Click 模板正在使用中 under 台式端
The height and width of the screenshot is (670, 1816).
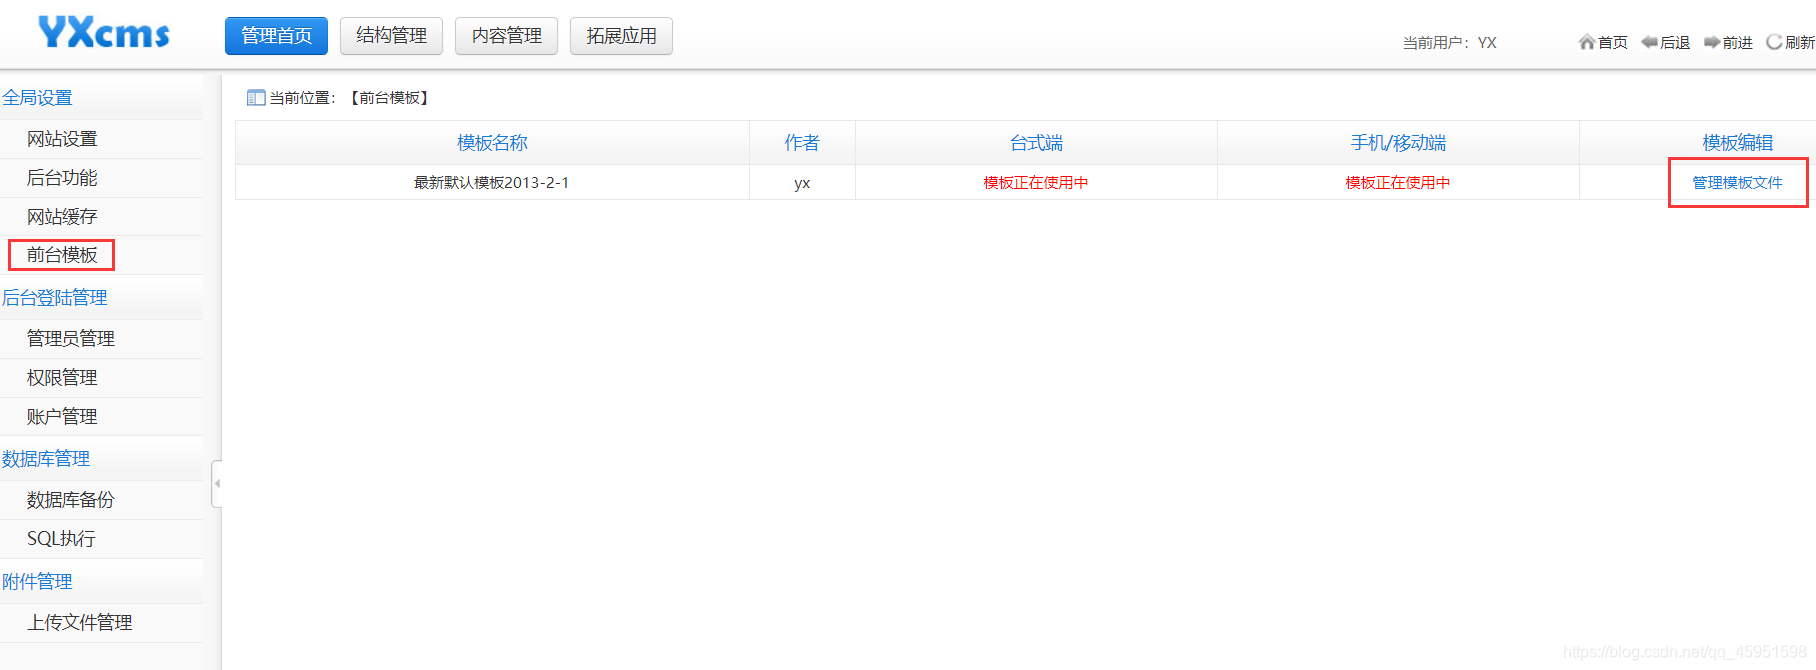point(1036,183)
